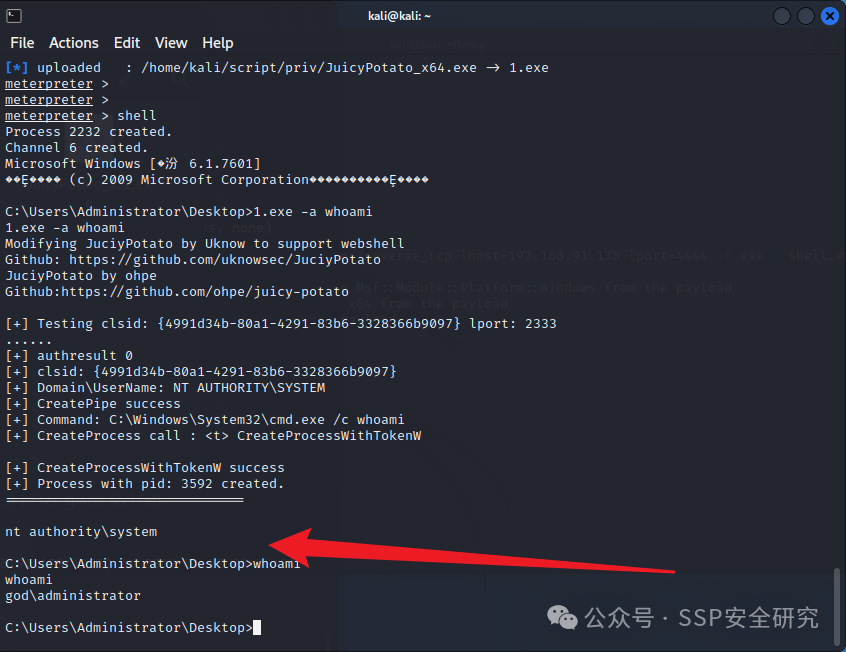
Task: Click the '[+] authresult 0' line
Action: tap(69, 356)
